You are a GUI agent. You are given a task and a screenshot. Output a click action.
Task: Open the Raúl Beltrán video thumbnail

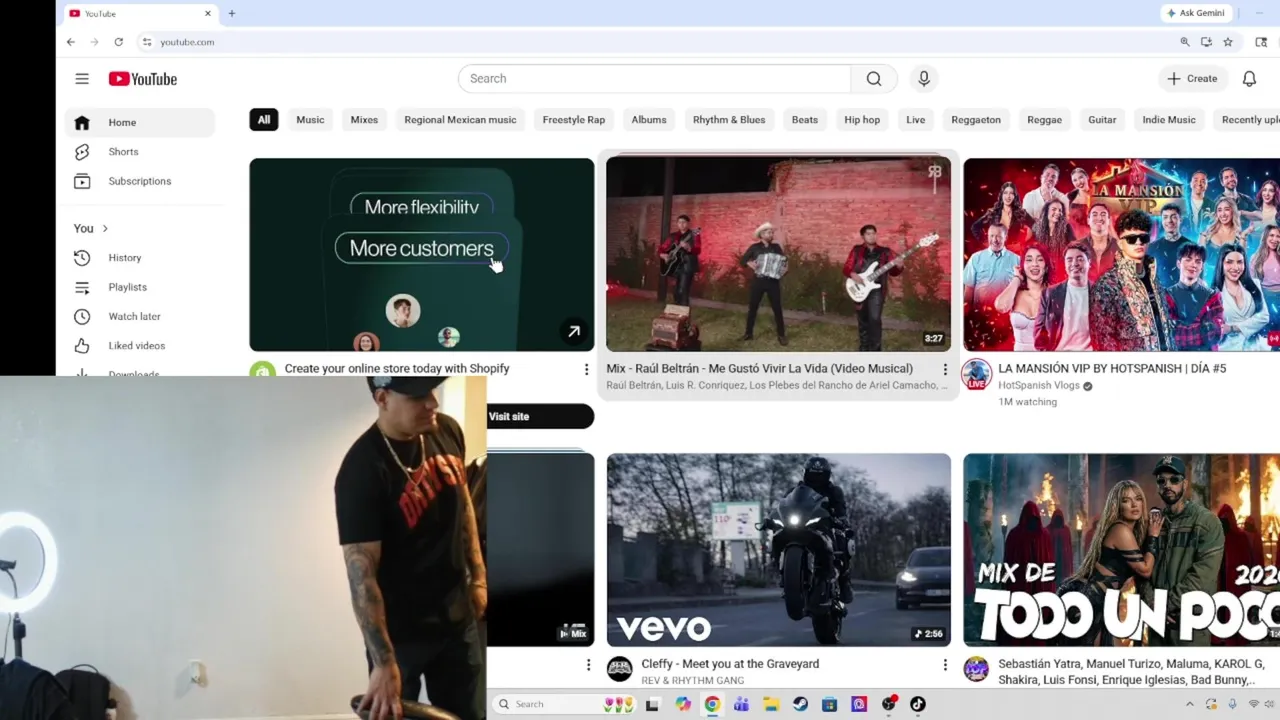coord(778,254)
